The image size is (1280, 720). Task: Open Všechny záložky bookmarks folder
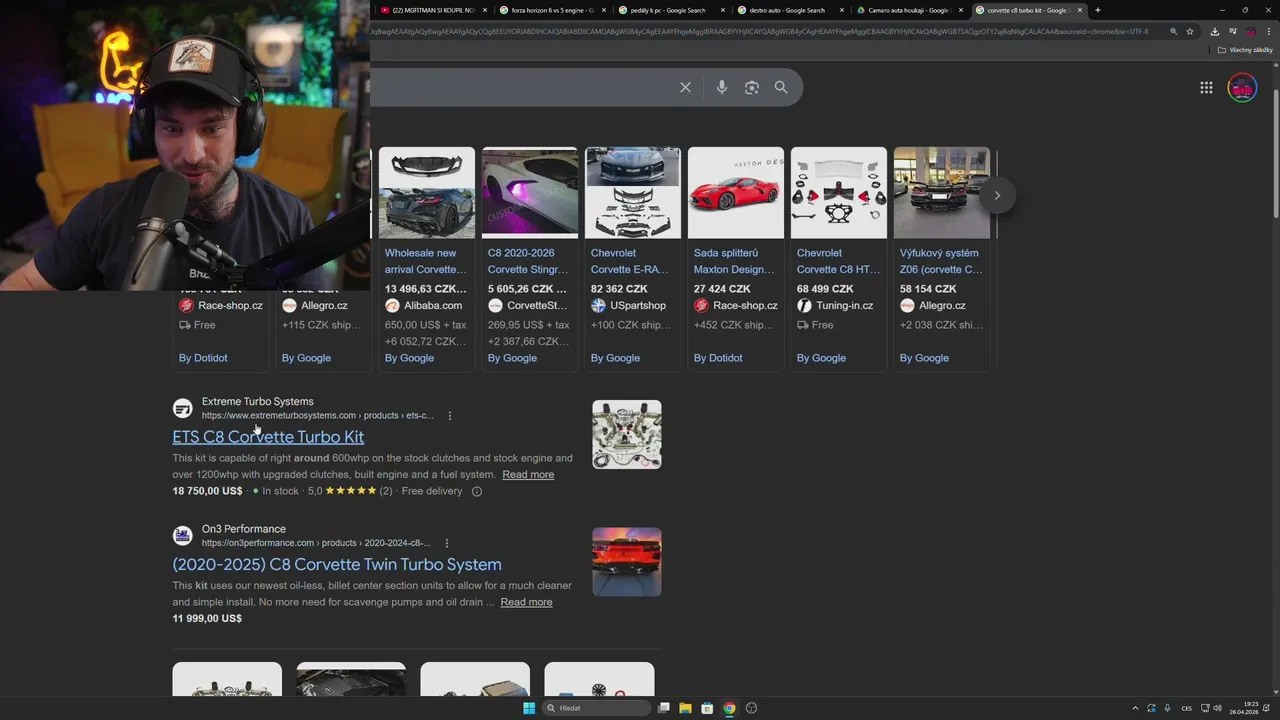(1245, 50)
